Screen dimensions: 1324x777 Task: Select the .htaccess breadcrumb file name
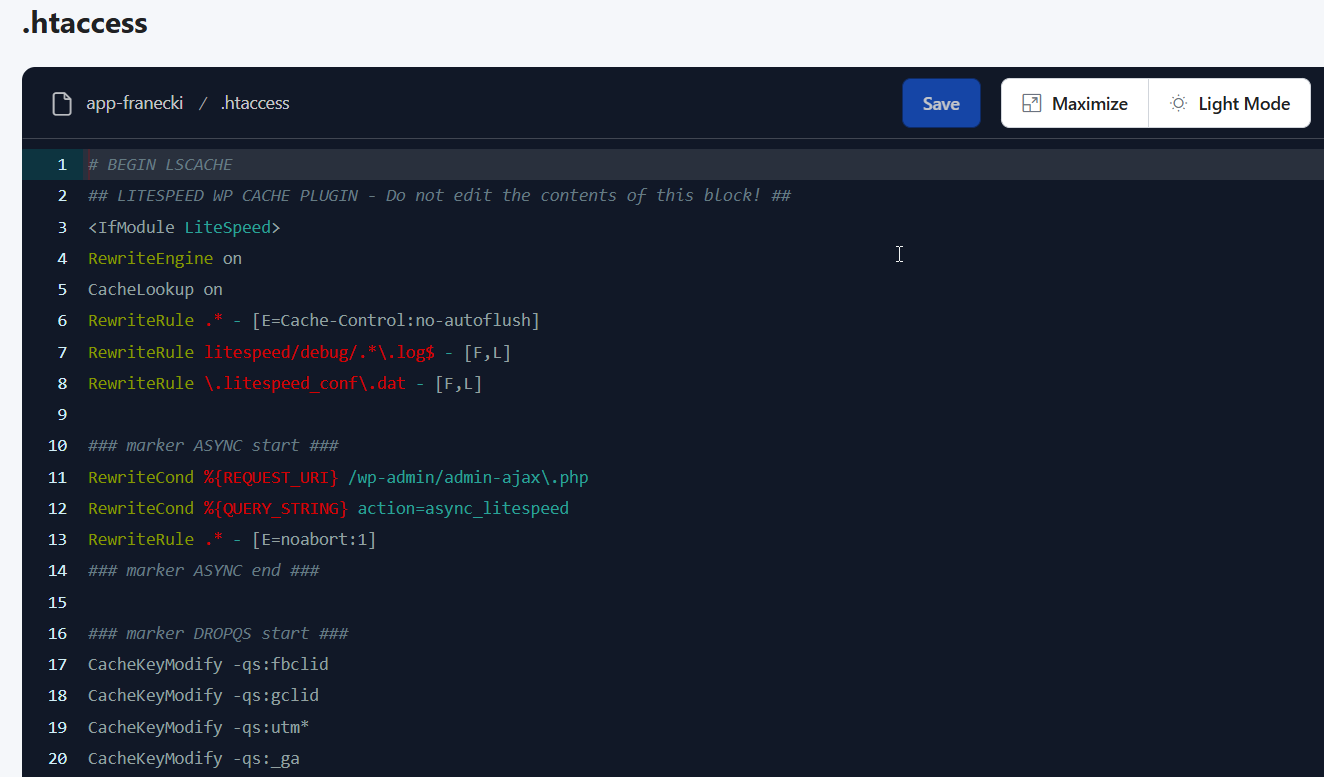coord(255,103)
